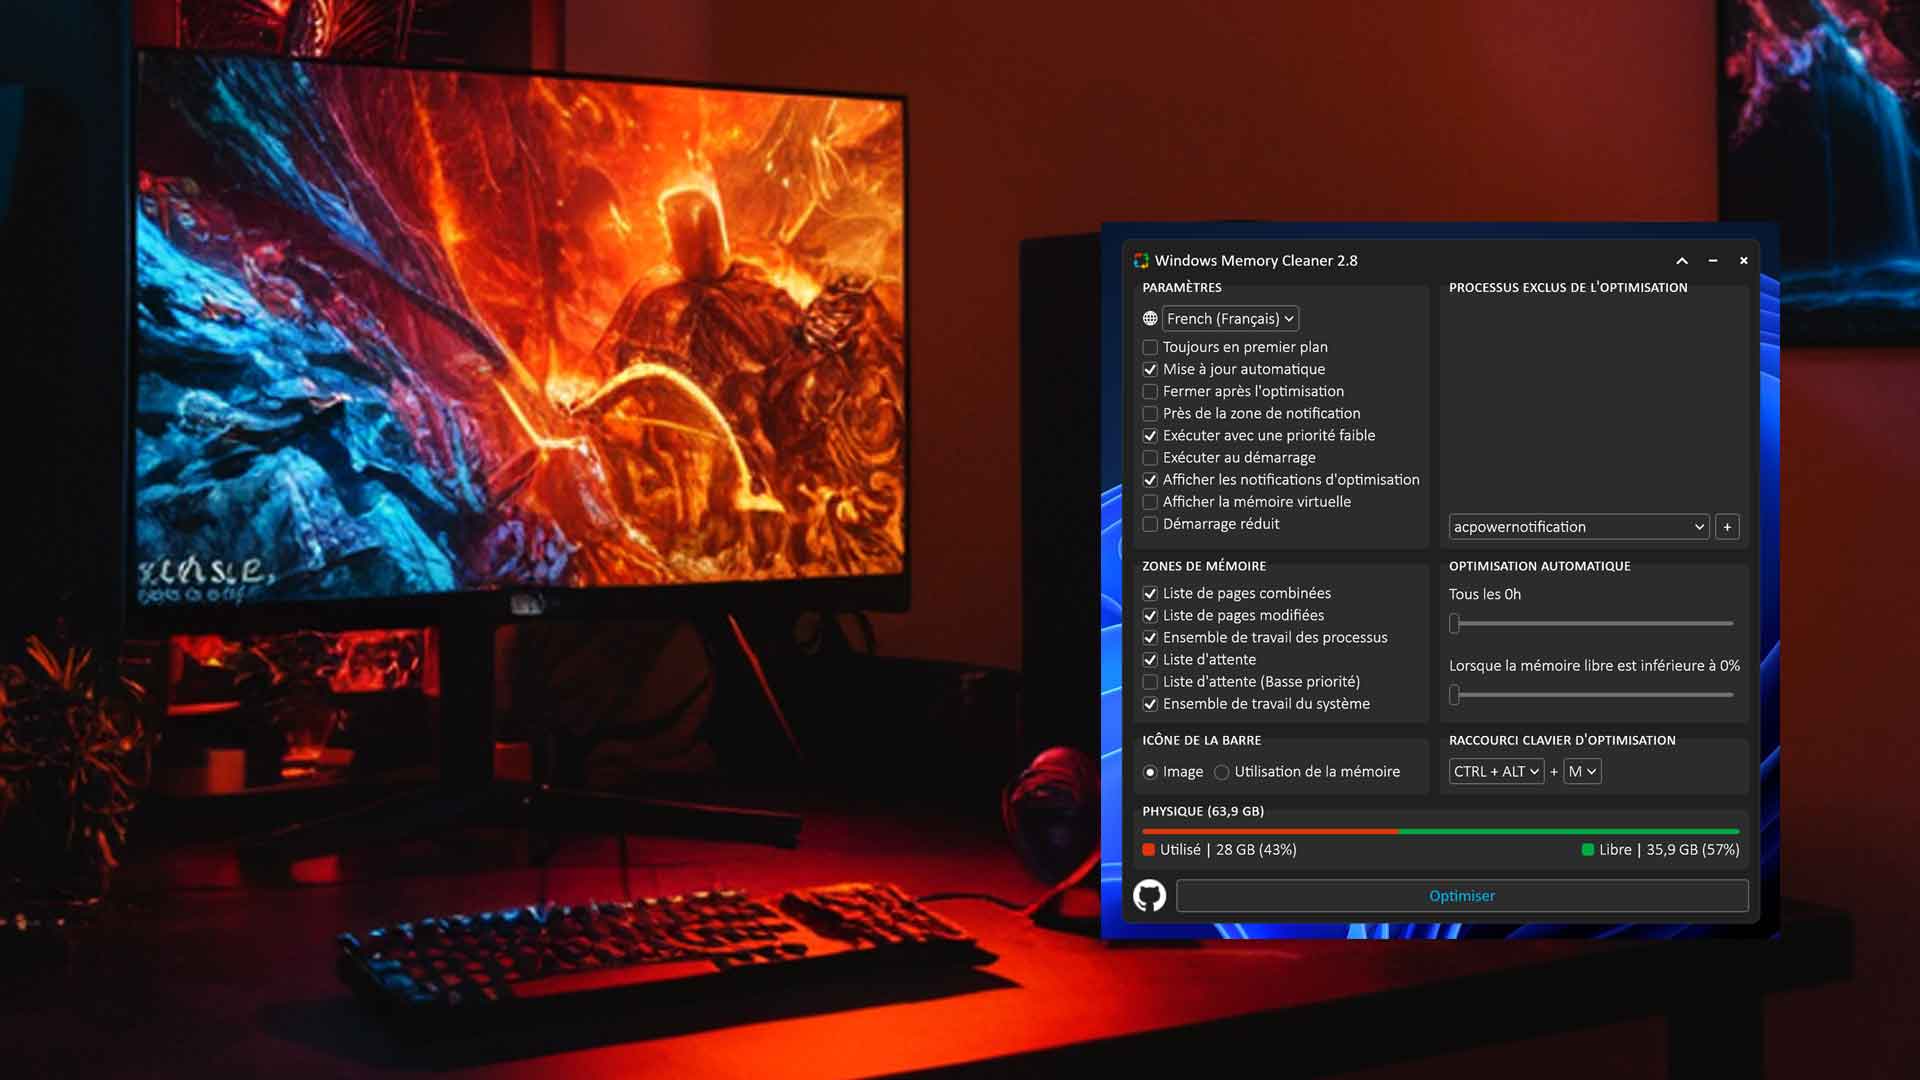Enable Toujours en premier plan checkbox
Screen dimensions: 1920x1080
[1150, 347]
